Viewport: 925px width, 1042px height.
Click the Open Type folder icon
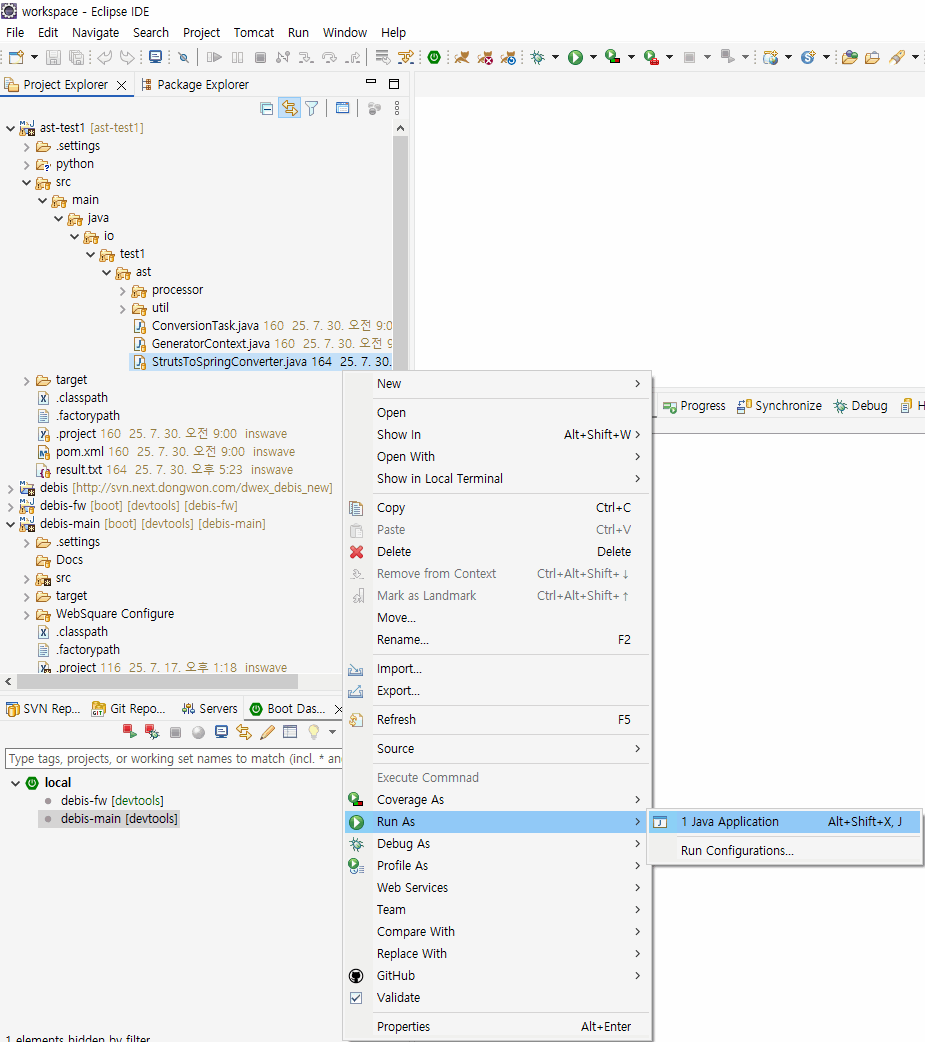click(x=849, y=58)
